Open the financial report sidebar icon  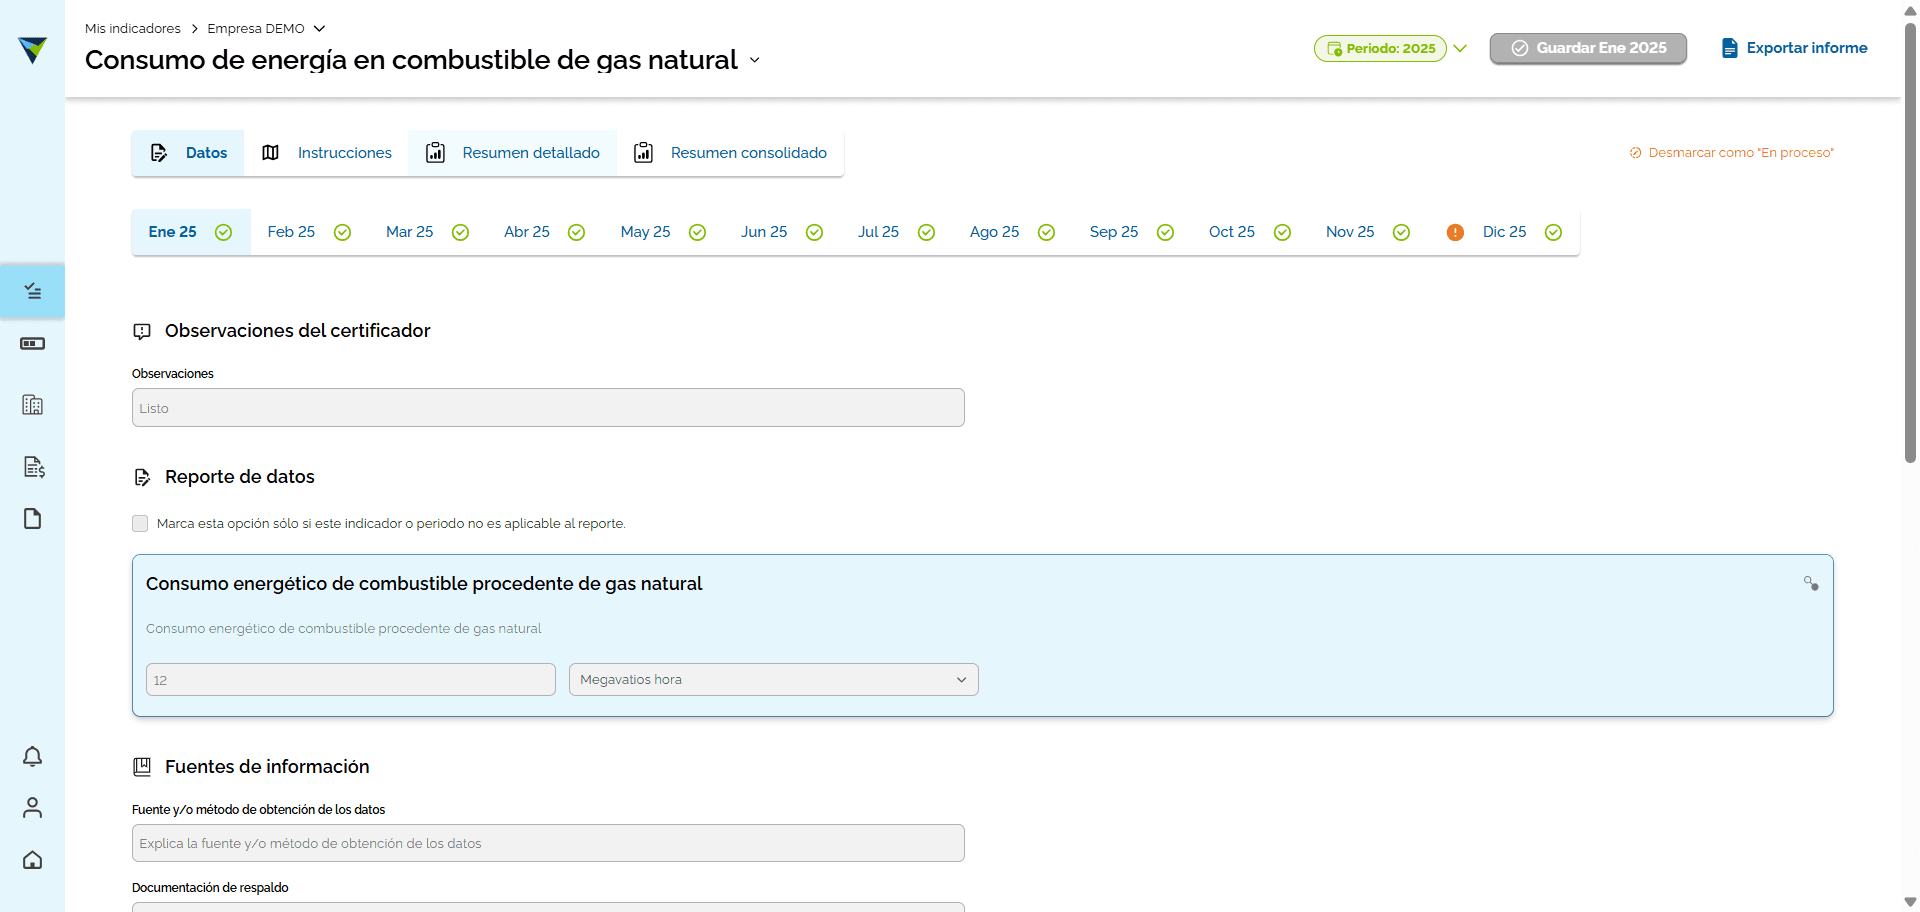click(33, 467)
